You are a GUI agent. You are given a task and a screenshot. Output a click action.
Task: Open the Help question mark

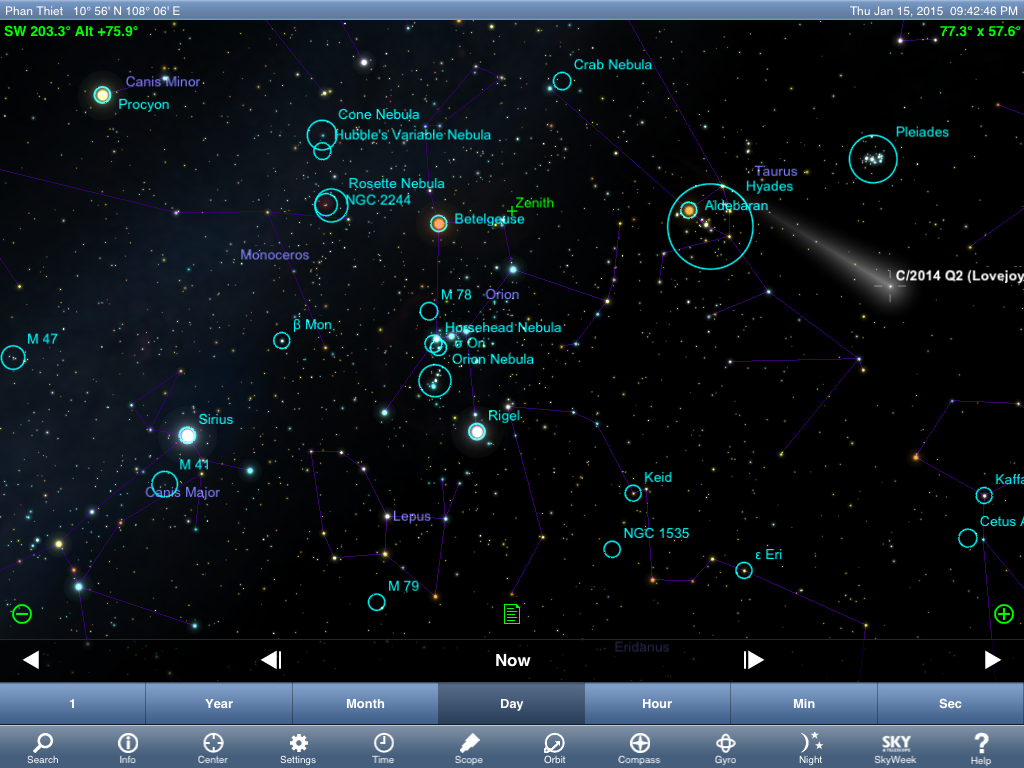pyautogui.click(x=981, y=746)
